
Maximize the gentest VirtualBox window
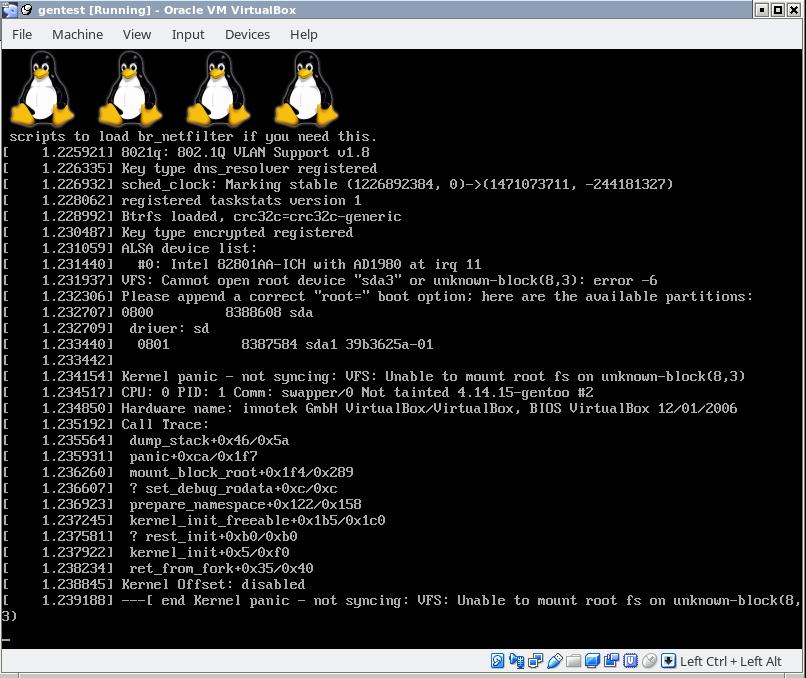pos(778,10)
